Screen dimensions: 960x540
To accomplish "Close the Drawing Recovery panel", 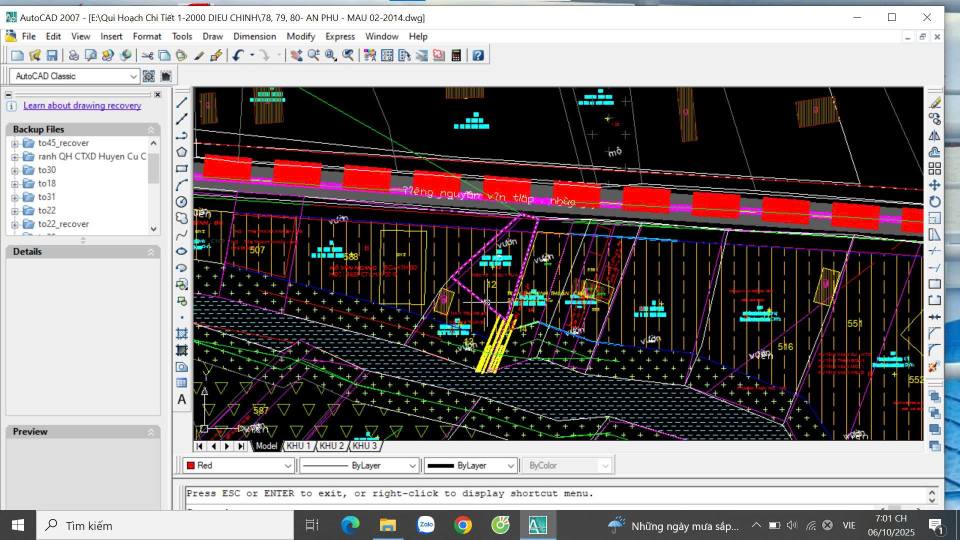I will pyautogui.click(x=157, y=94).
